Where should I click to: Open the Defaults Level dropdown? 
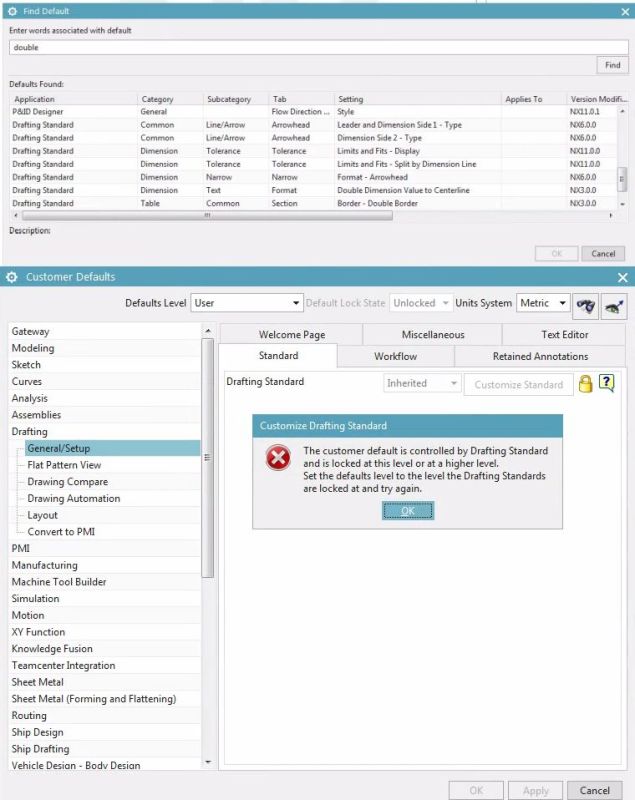pyautogui.click(x=247, y=303)
